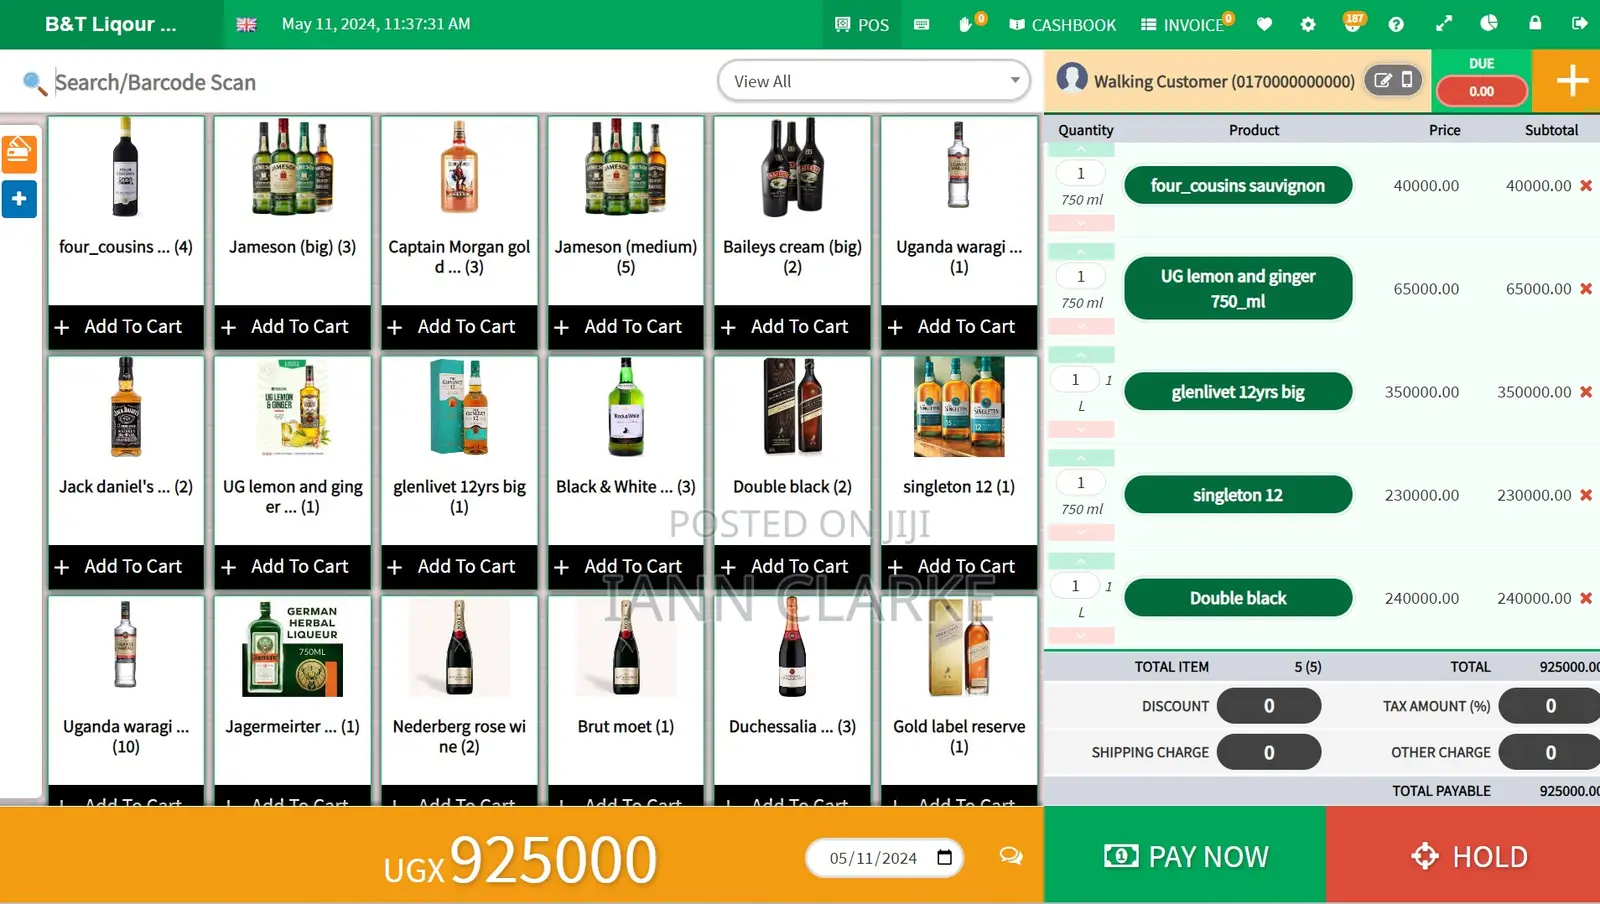This screenshot has width=1600, height=904.
Task: Edit the SHIPPING CHARGE field
Action: pyautogui.click(x=1269, y=753)
